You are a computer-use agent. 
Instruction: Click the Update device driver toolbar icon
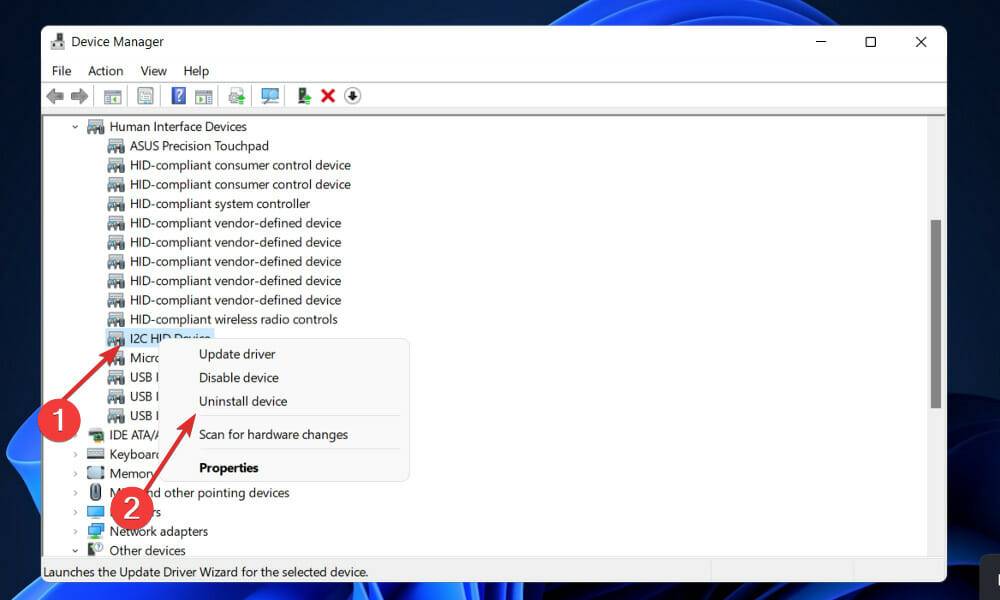click(x=303, y=96)
